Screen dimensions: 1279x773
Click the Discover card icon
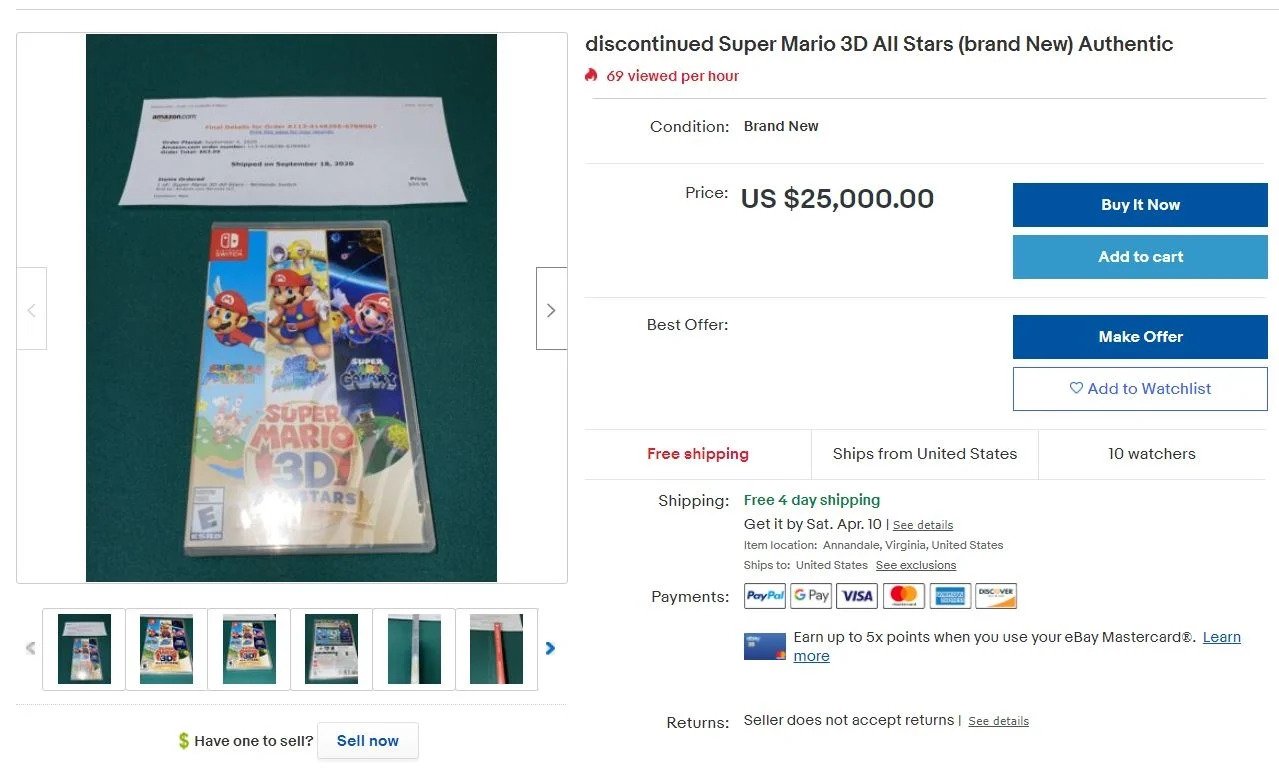coord(996,596)
